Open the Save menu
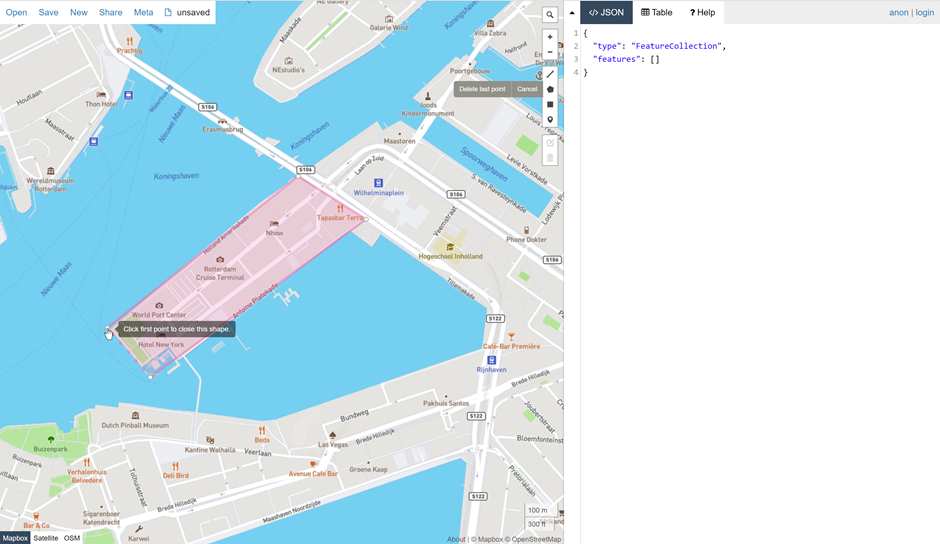Image resolution: width=940 pixels, height=544 pixels. tap(48, 12)
